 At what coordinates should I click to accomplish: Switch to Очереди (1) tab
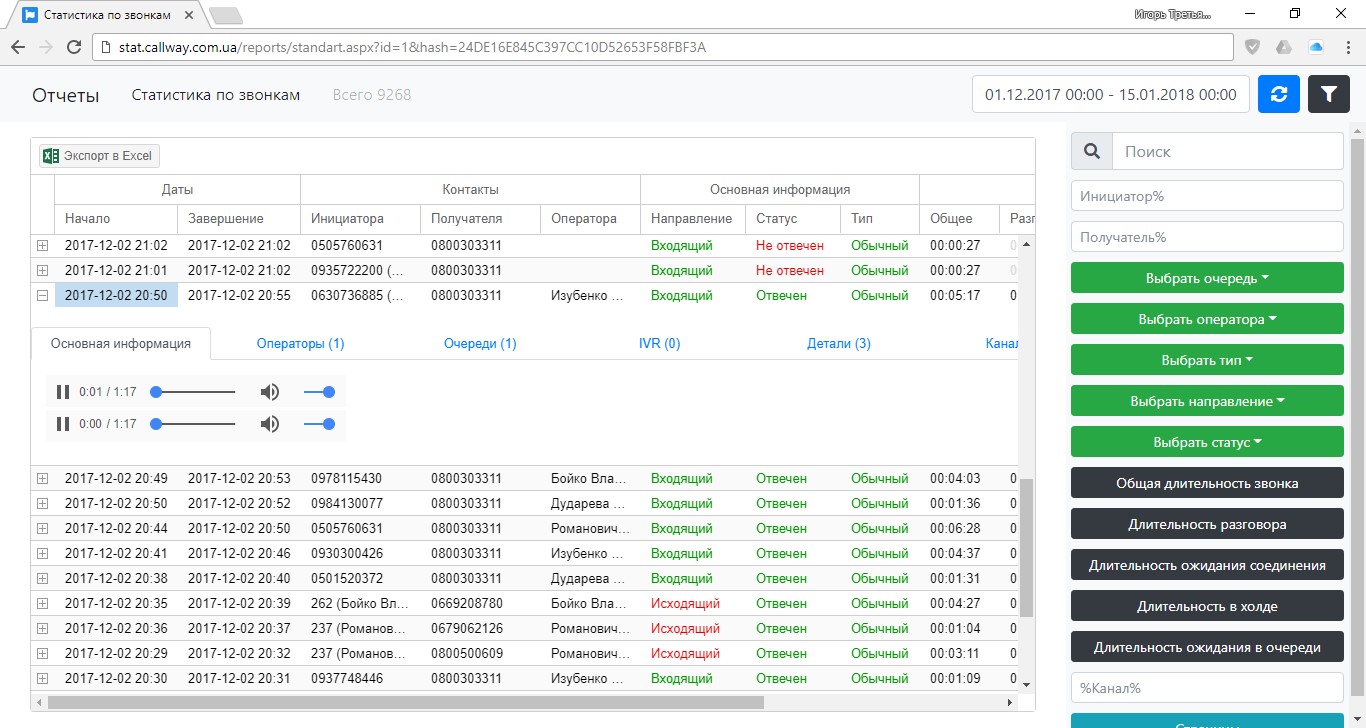tap(480, 343)
